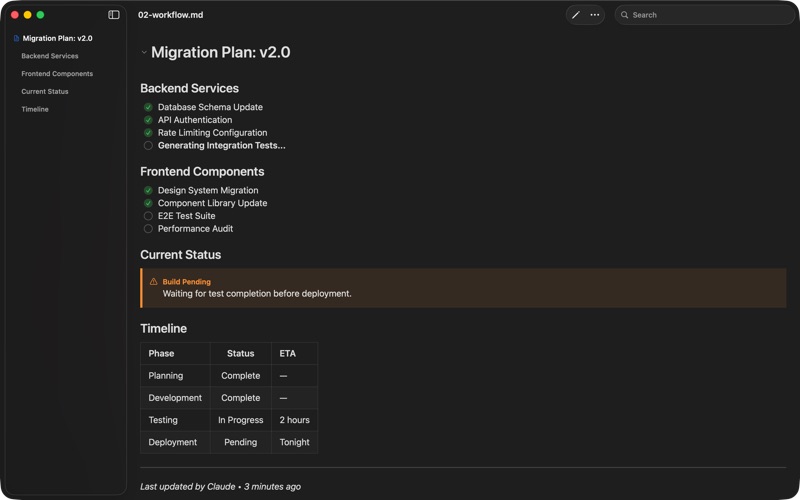This screenshot has width=800, height=500.
Task: Toggle the sidebar panel icon
Action: point(114,15)
